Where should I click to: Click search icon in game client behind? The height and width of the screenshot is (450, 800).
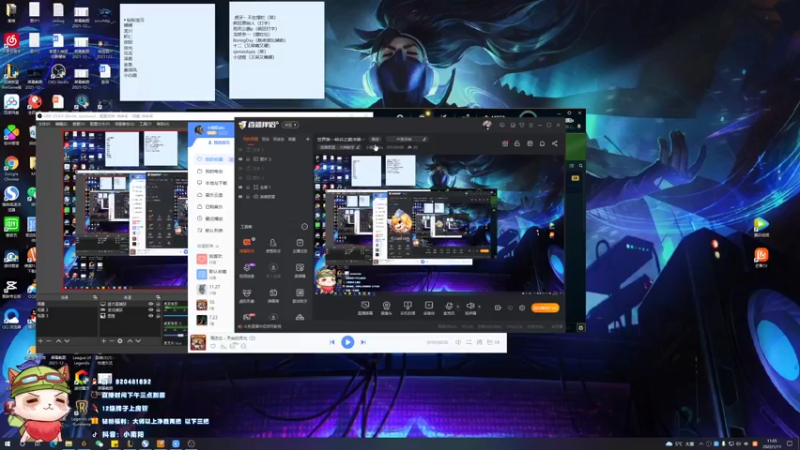pyautogui.click(x=581, y=166)
